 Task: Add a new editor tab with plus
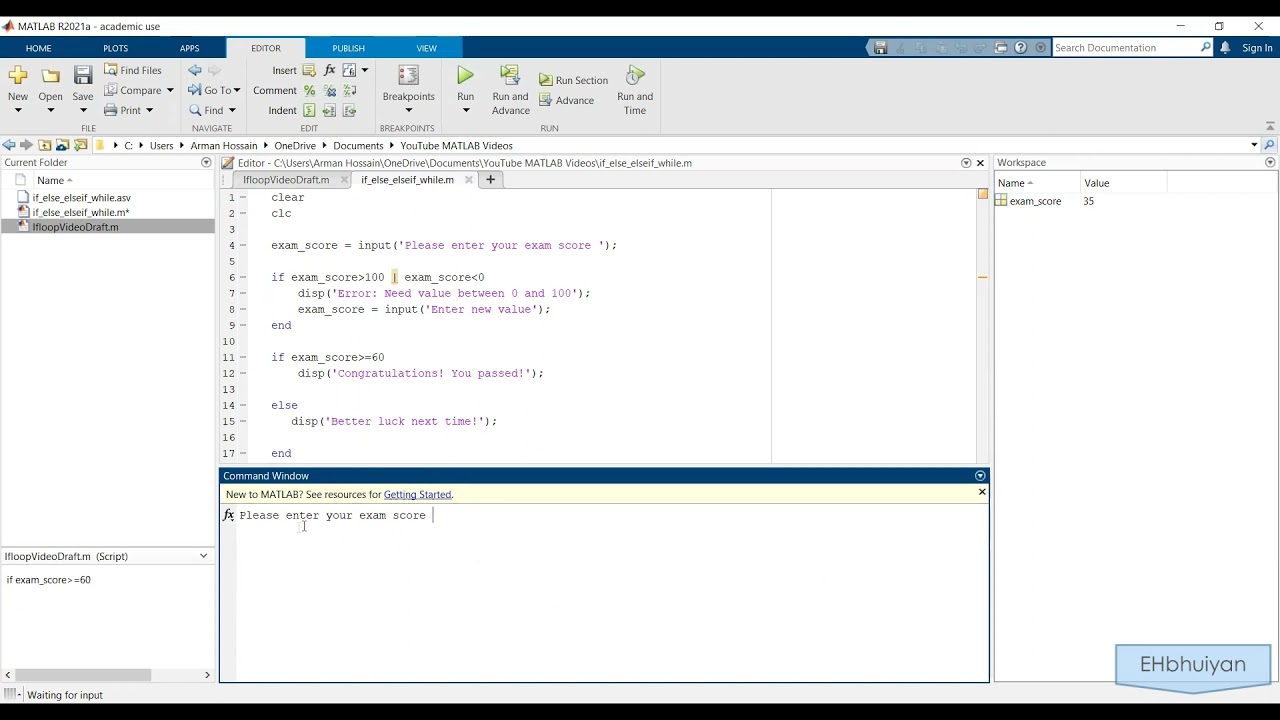point(490,180)
